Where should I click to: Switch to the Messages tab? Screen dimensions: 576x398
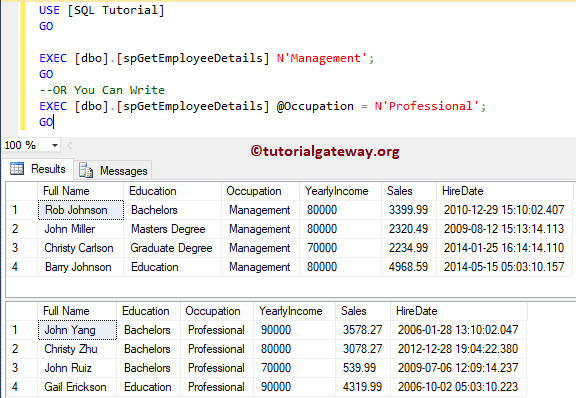tap(113, 170)
